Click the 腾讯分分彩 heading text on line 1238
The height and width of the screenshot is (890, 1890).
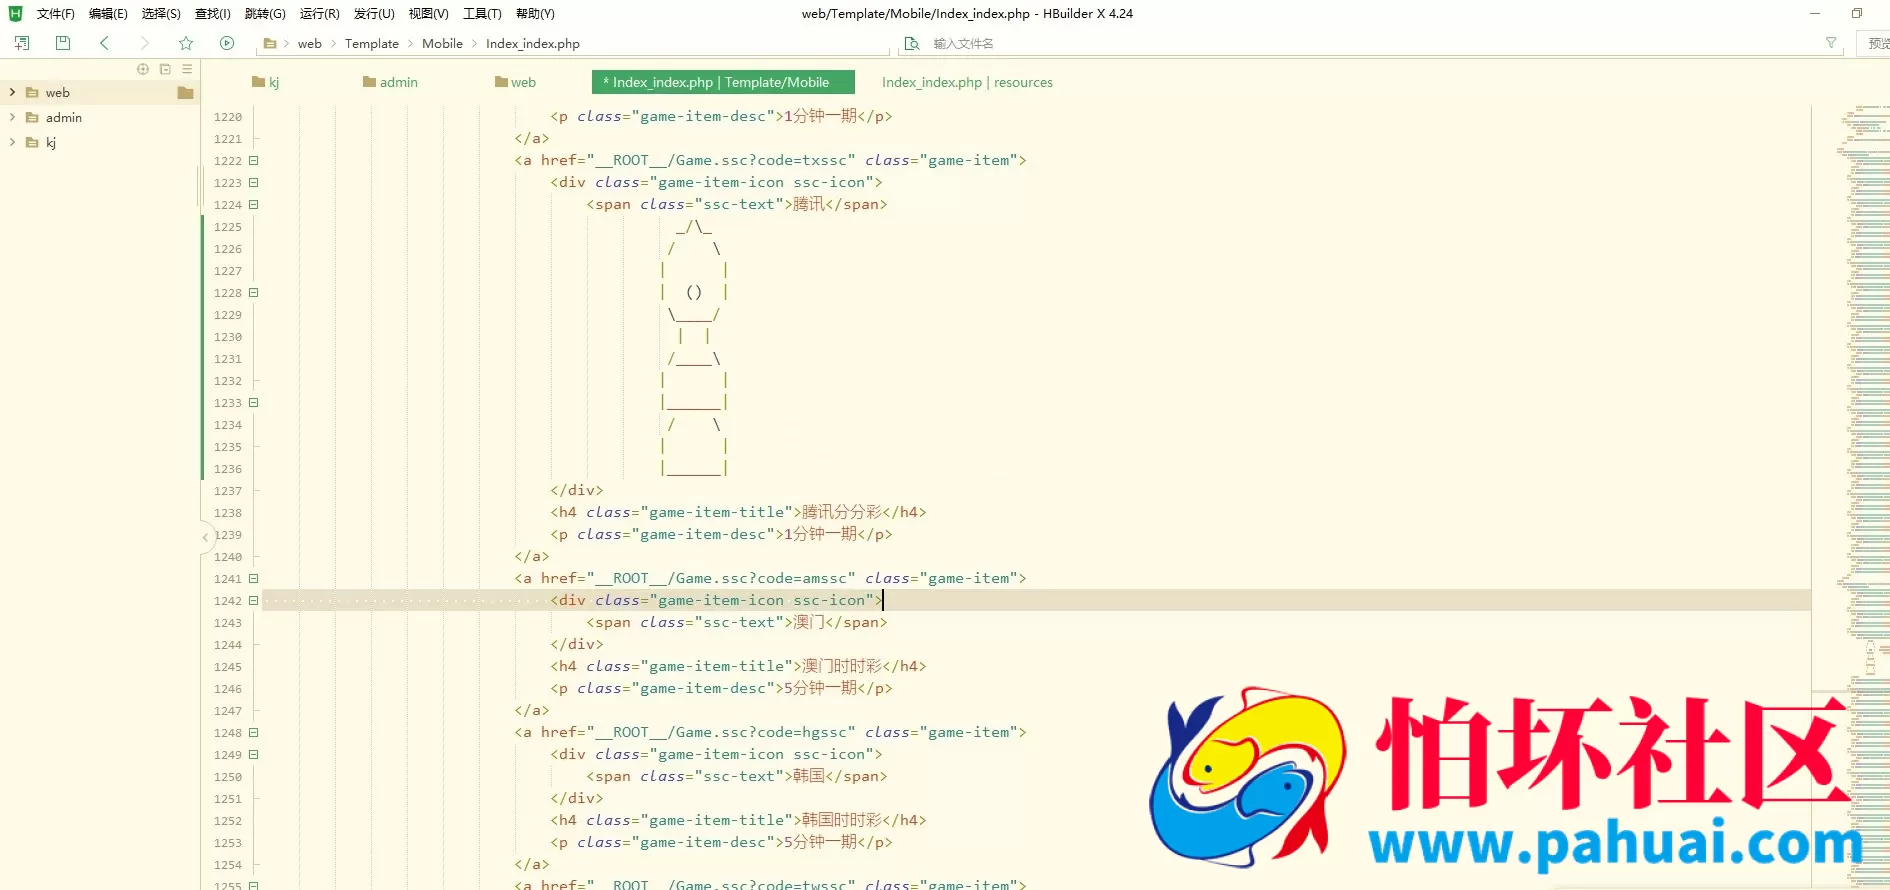pos(842,513)
